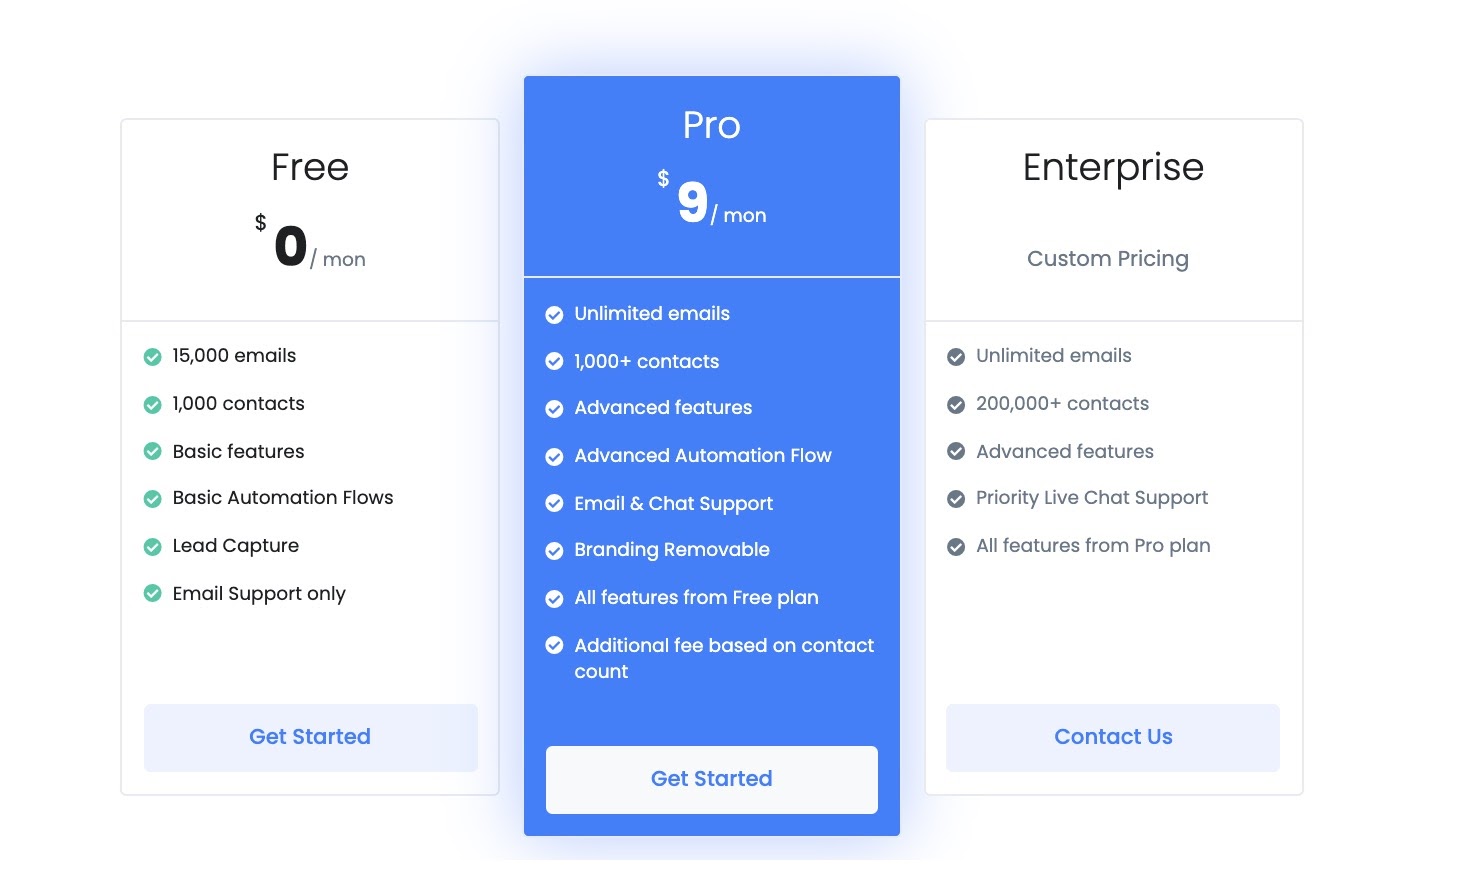Click the checkmark next to All features from Pro plan
Screen dimensions: 1474x880
956,547
